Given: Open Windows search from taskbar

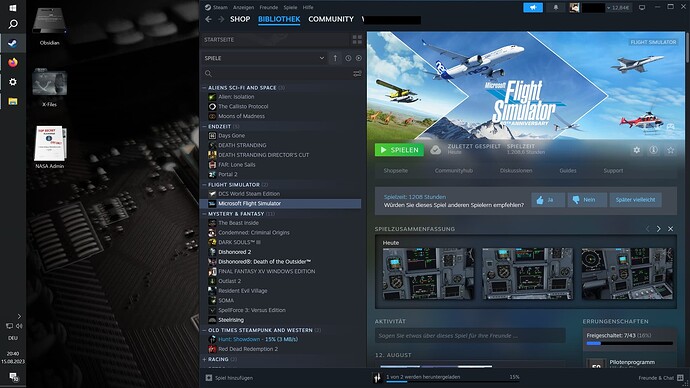Looking at the screenshot, I should [13, 24].
